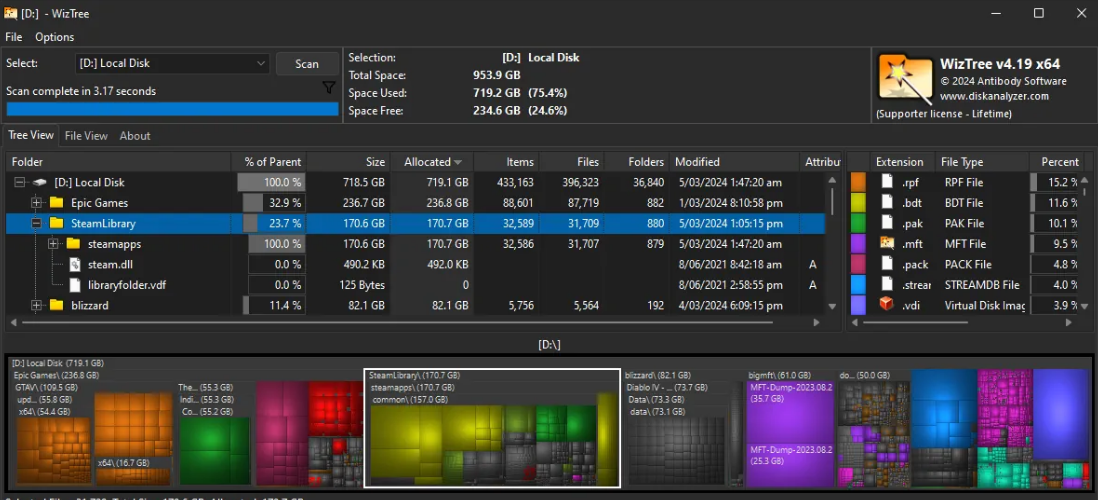The image size is (1098, 500).
Task: Open the About tab
Action: tap(134, 136)
